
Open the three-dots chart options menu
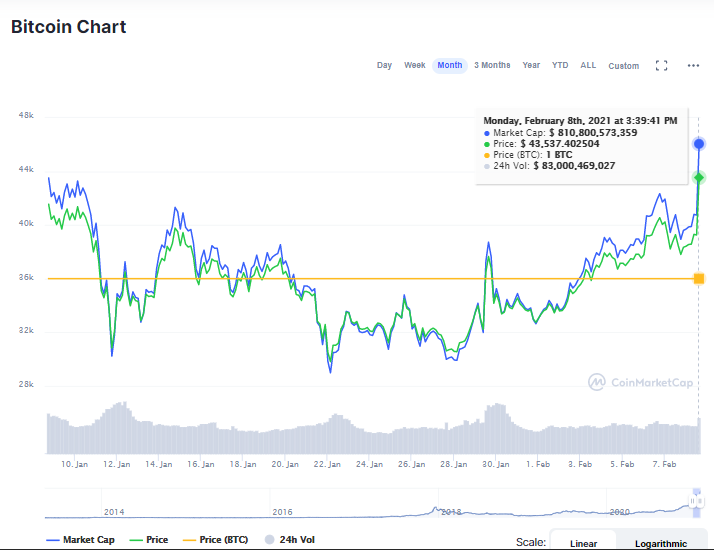coord(693,66)
